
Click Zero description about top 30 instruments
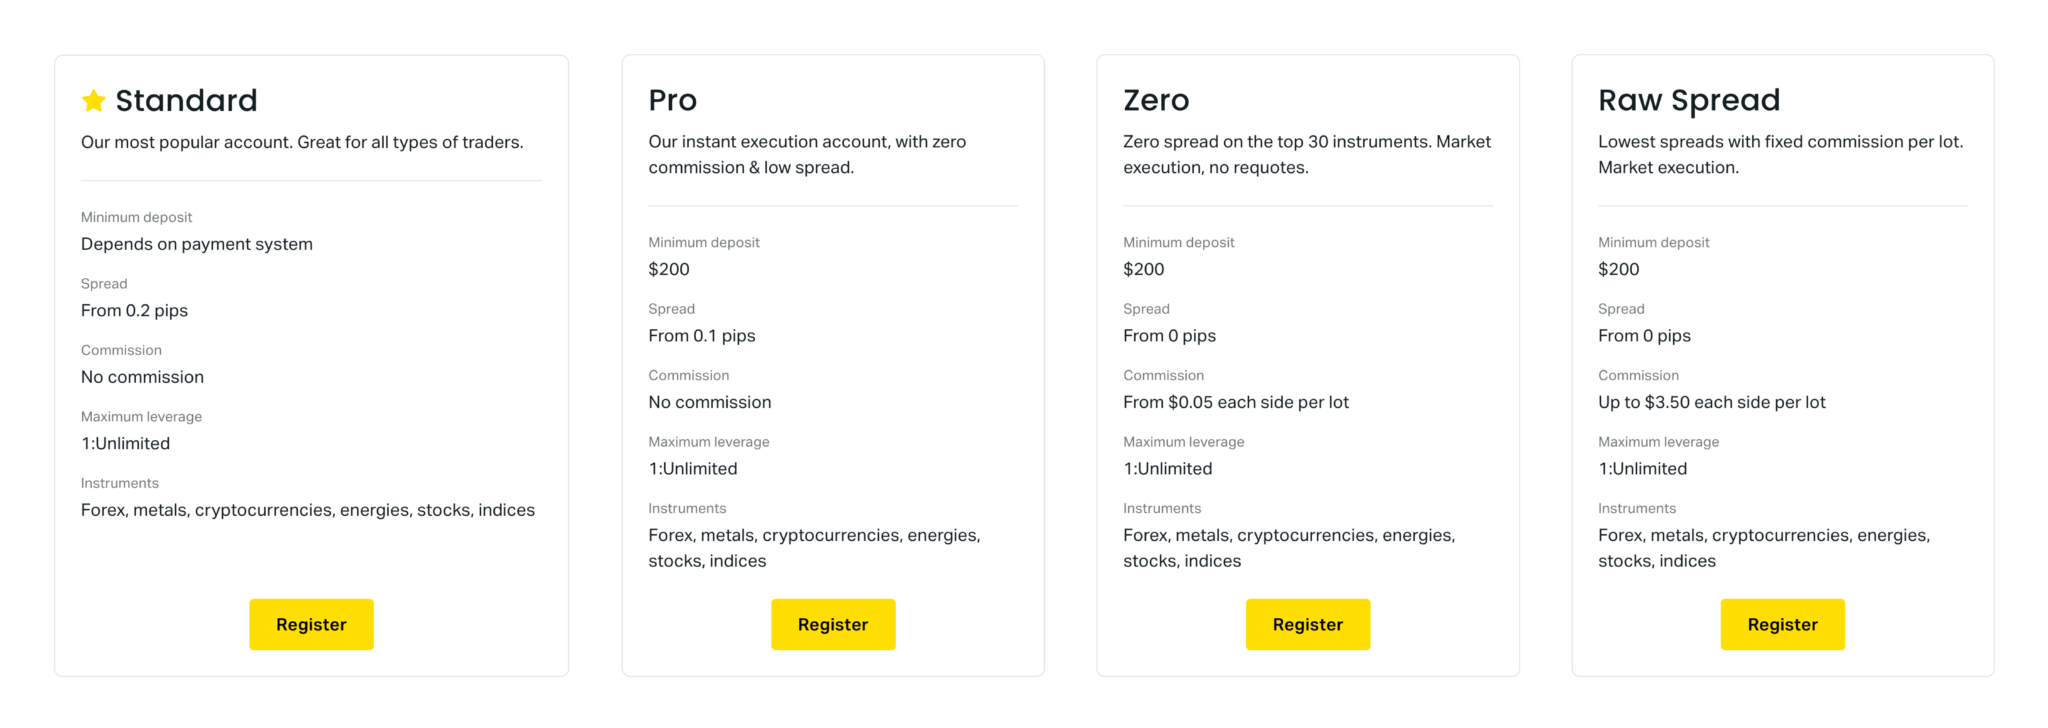tap(1307, 155)
